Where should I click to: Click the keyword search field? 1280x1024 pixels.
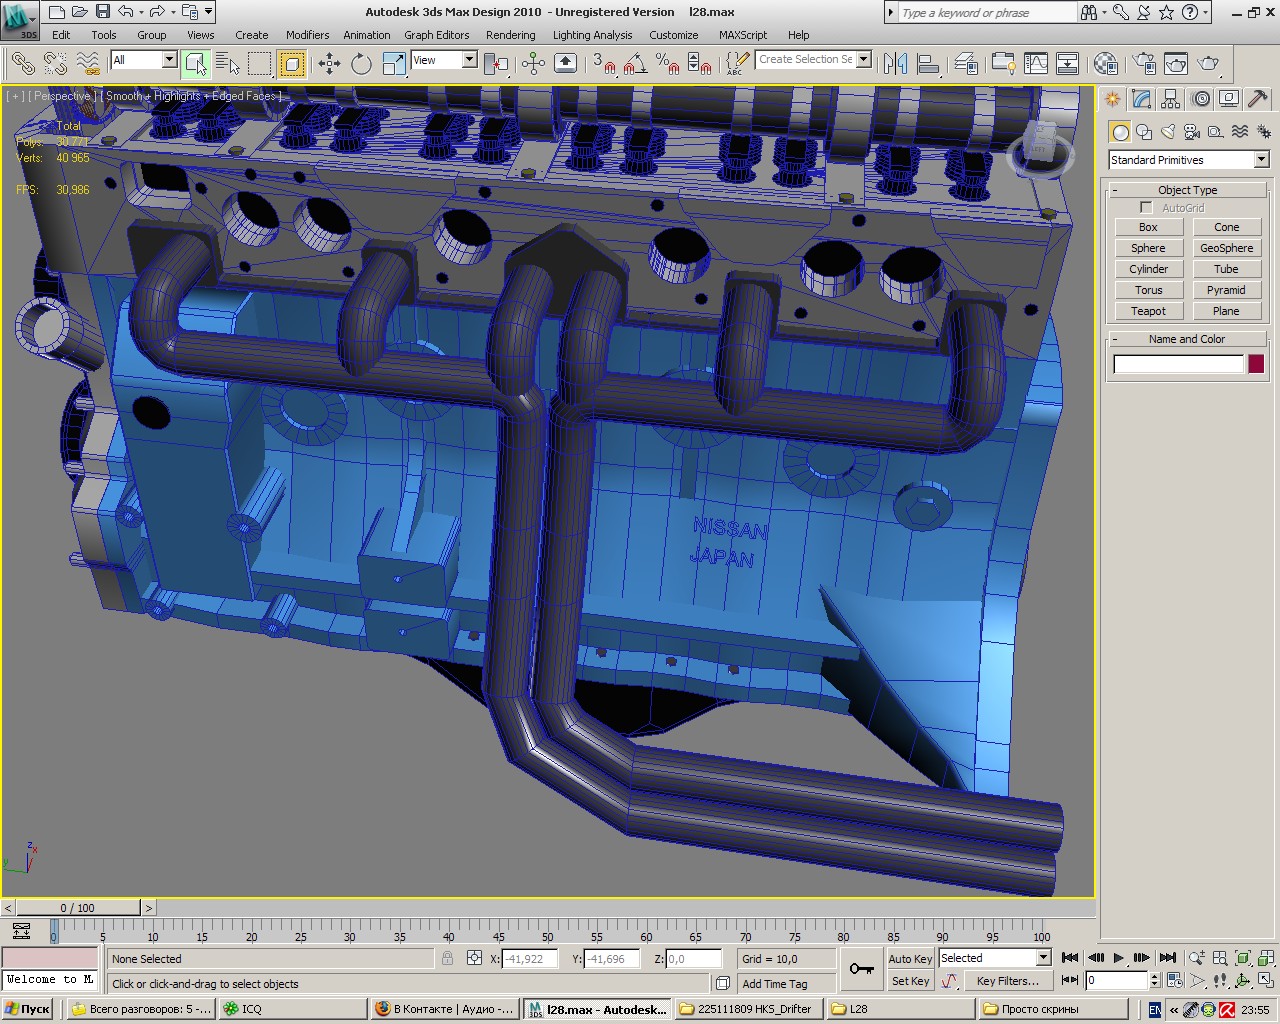click(986, 13)
